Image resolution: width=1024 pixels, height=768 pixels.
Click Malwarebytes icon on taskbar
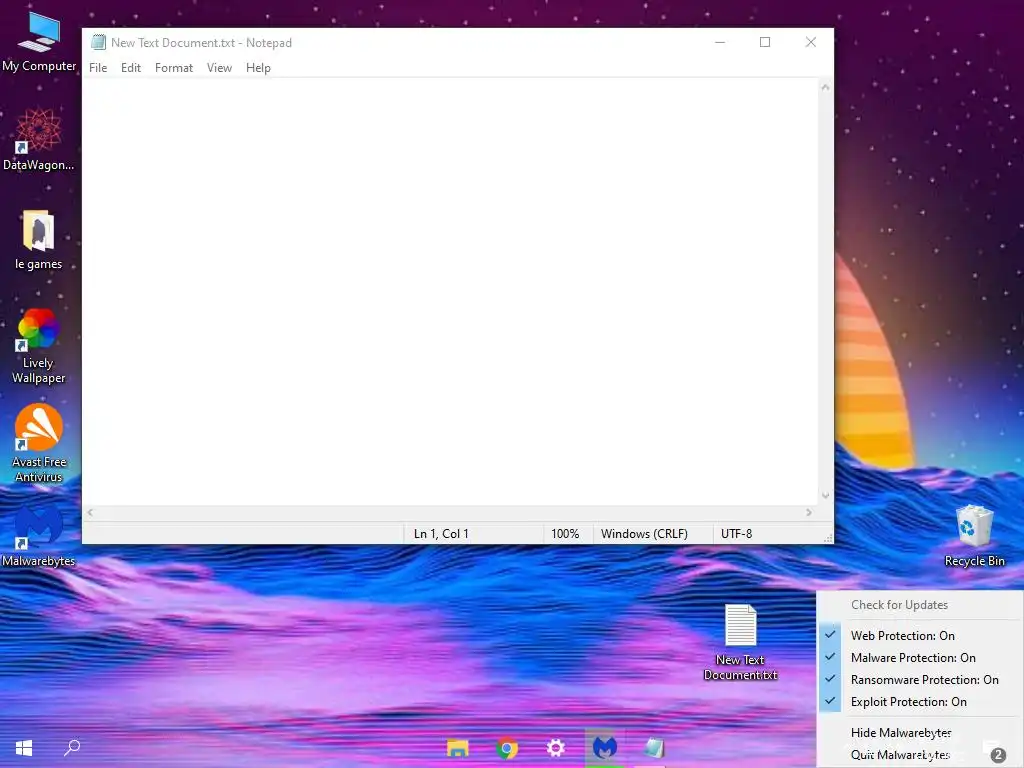[x=605, y=748]
